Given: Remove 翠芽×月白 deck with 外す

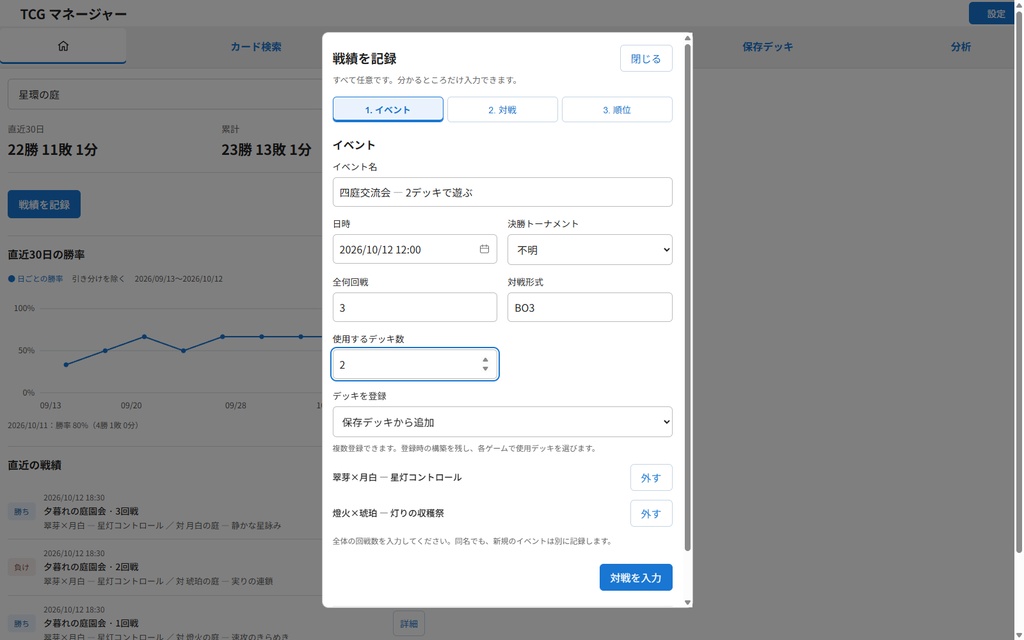Looking at the screenshot, I should tap(651, 477).
